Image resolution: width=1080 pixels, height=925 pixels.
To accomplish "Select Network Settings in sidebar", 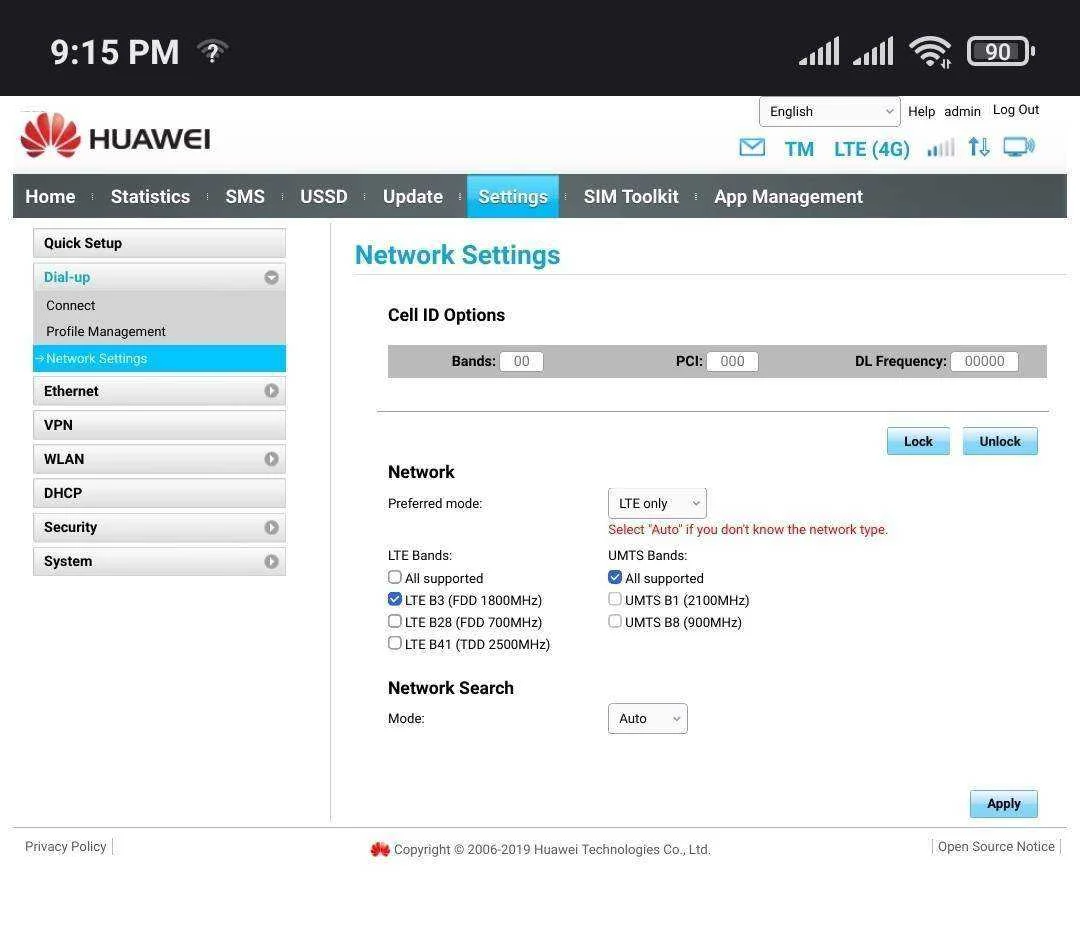I will 159,358.
